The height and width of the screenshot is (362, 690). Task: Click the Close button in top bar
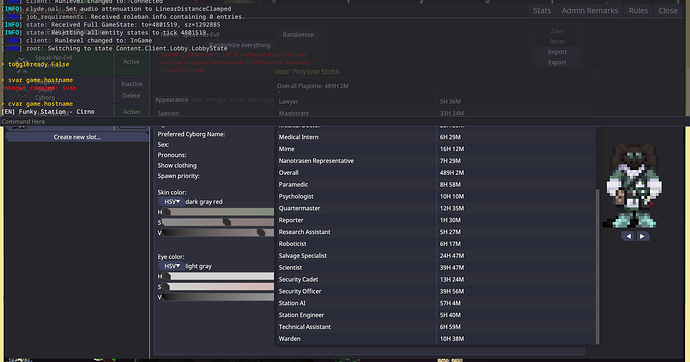click(668, 11)
